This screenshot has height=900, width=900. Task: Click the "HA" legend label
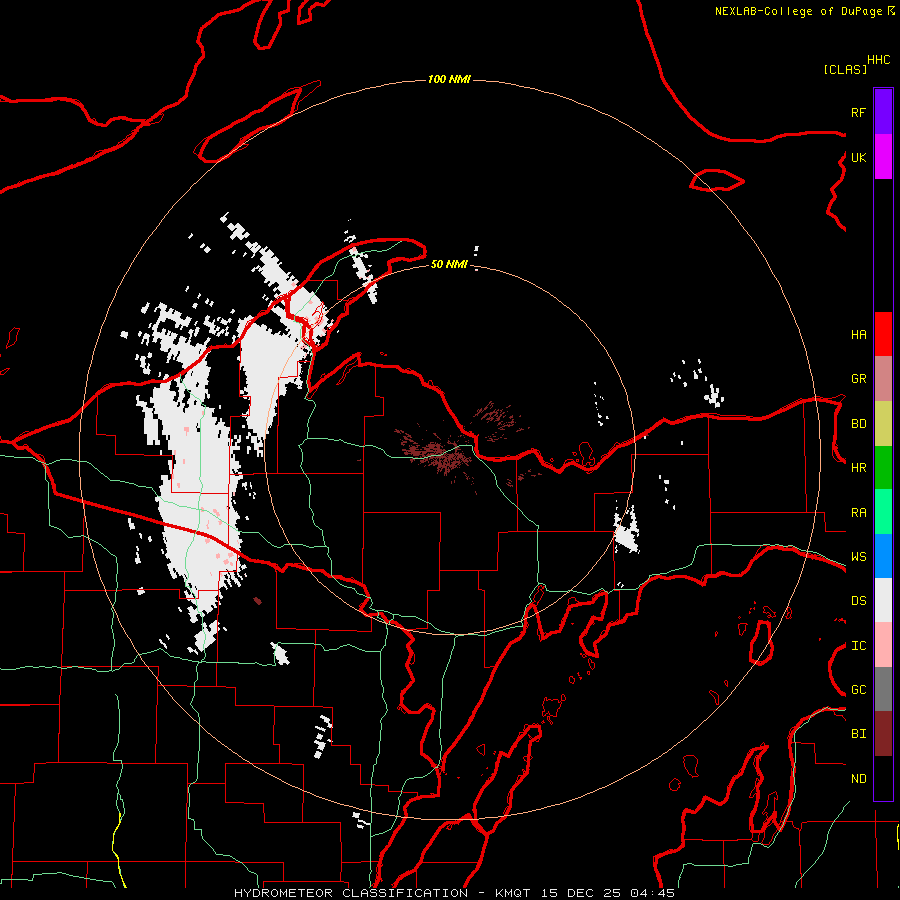click(x=858, y=334)
